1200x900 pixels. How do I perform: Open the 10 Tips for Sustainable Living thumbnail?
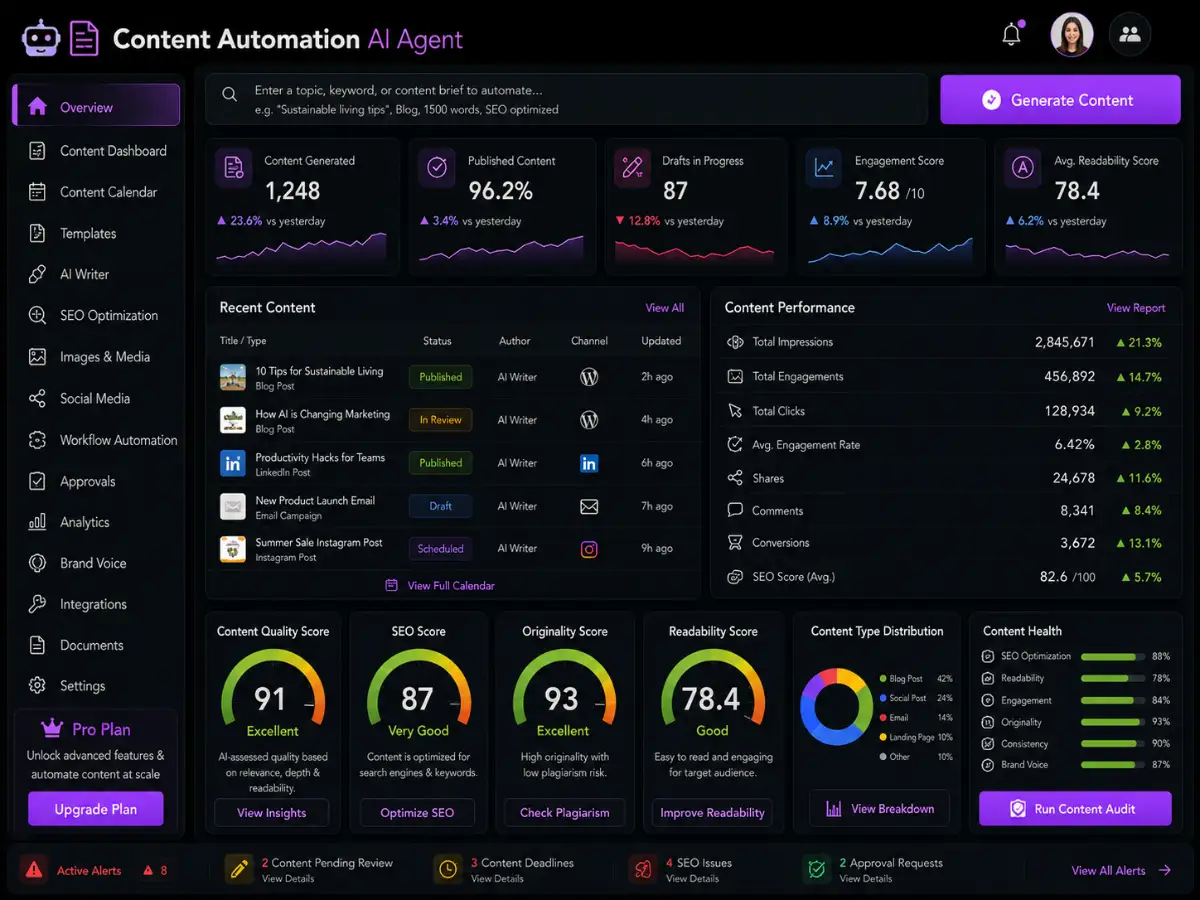click(233, 377)
